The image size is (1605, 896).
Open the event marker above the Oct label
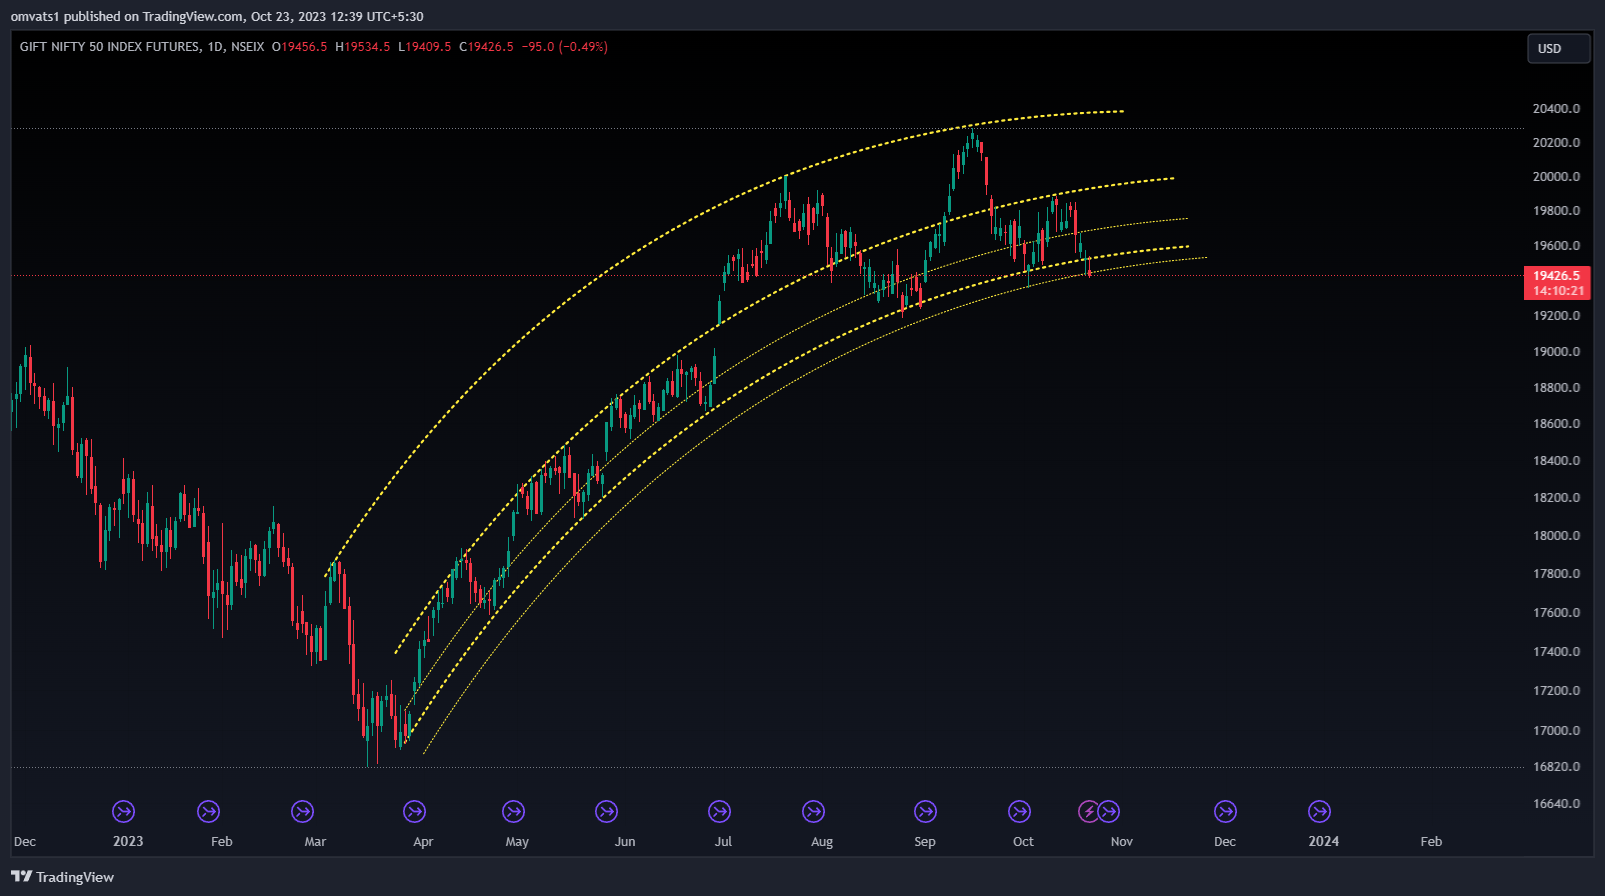coord(1019,811)
